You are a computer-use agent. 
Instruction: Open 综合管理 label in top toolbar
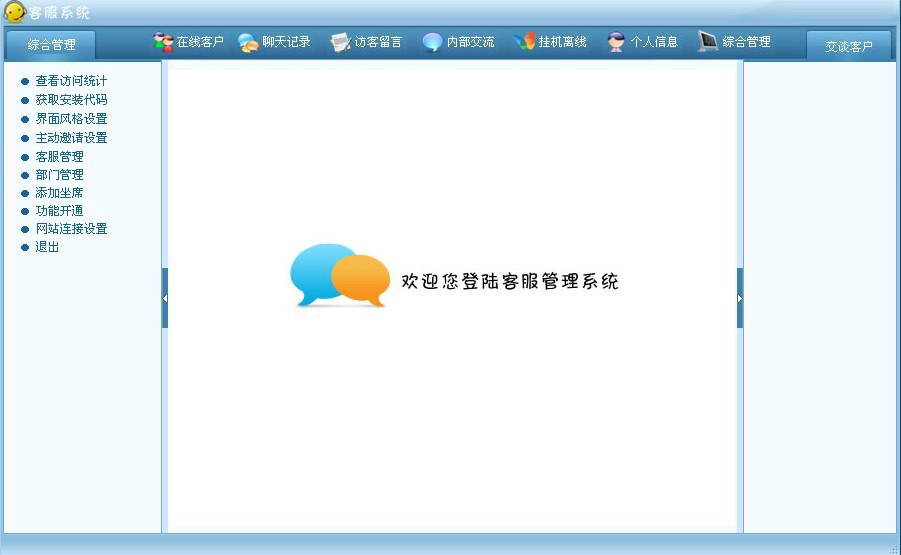[x=746, y=42]
